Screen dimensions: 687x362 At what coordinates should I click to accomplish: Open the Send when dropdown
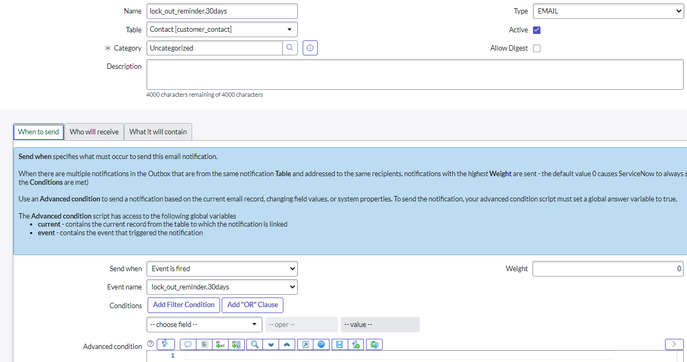point(222,269)
